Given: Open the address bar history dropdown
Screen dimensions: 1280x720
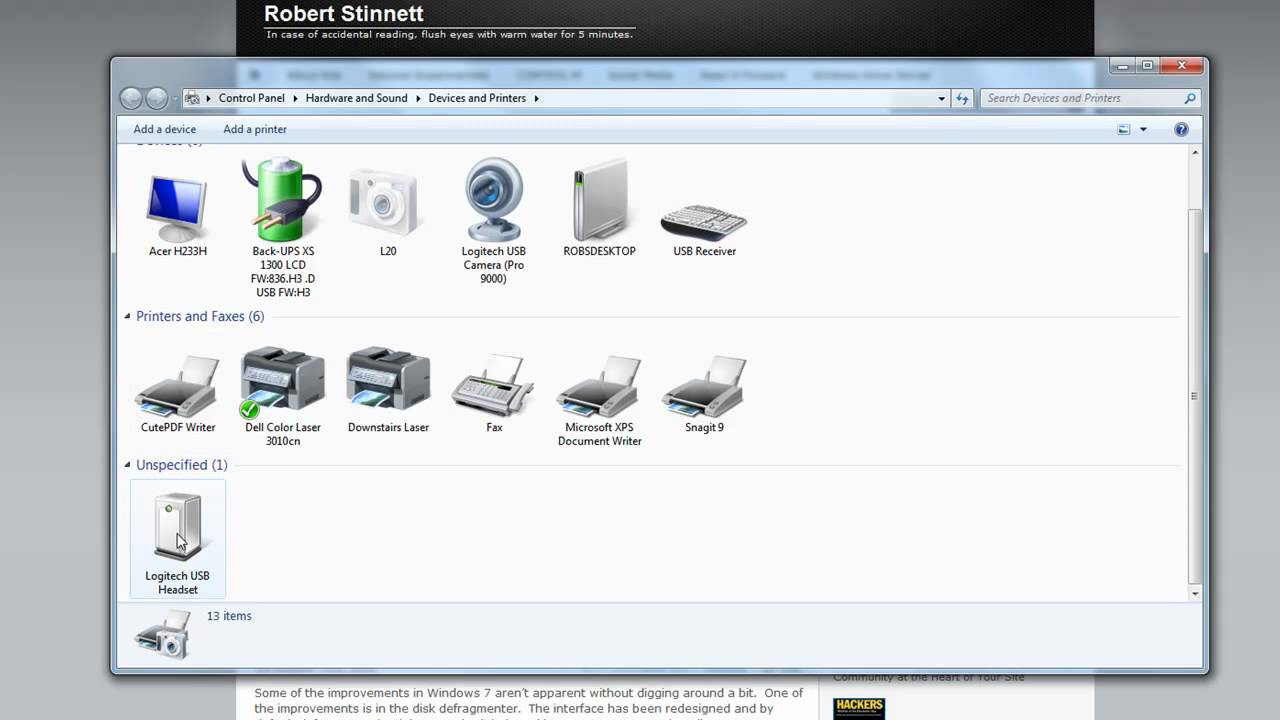Looking at the screenshot, I should tap(941, 98).
